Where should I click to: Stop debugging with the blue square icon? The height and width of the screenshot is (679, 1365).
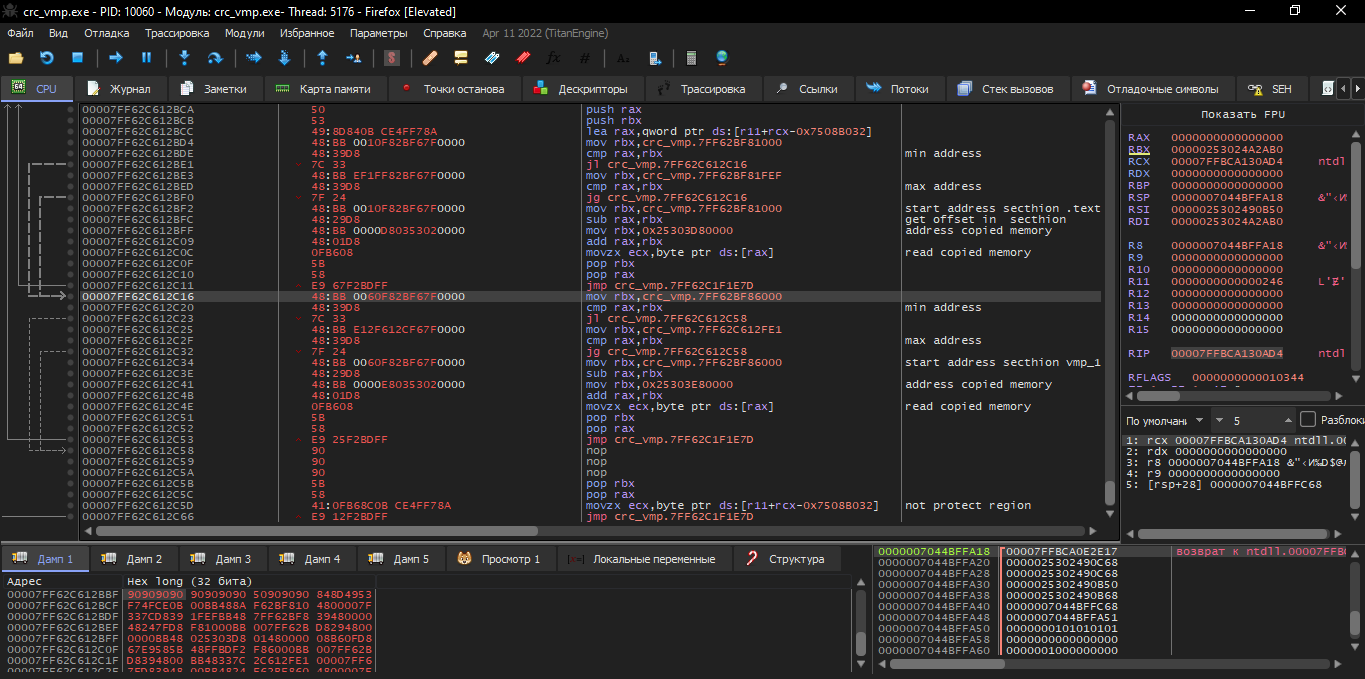pos(76,58)
